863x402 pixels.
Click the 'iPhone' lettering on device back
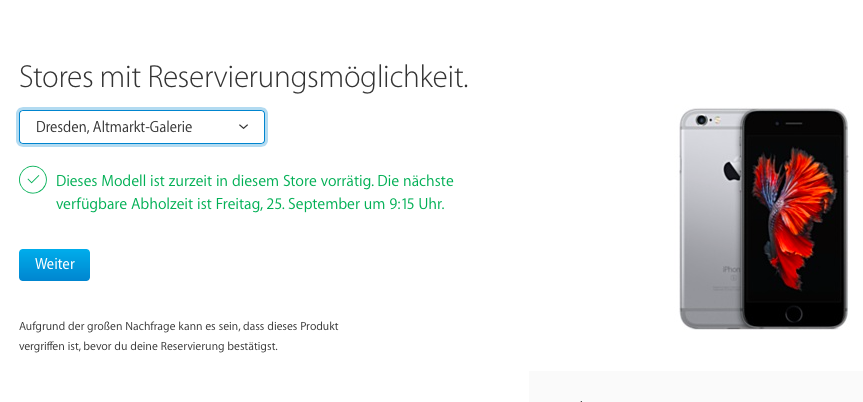click(731, 269)
